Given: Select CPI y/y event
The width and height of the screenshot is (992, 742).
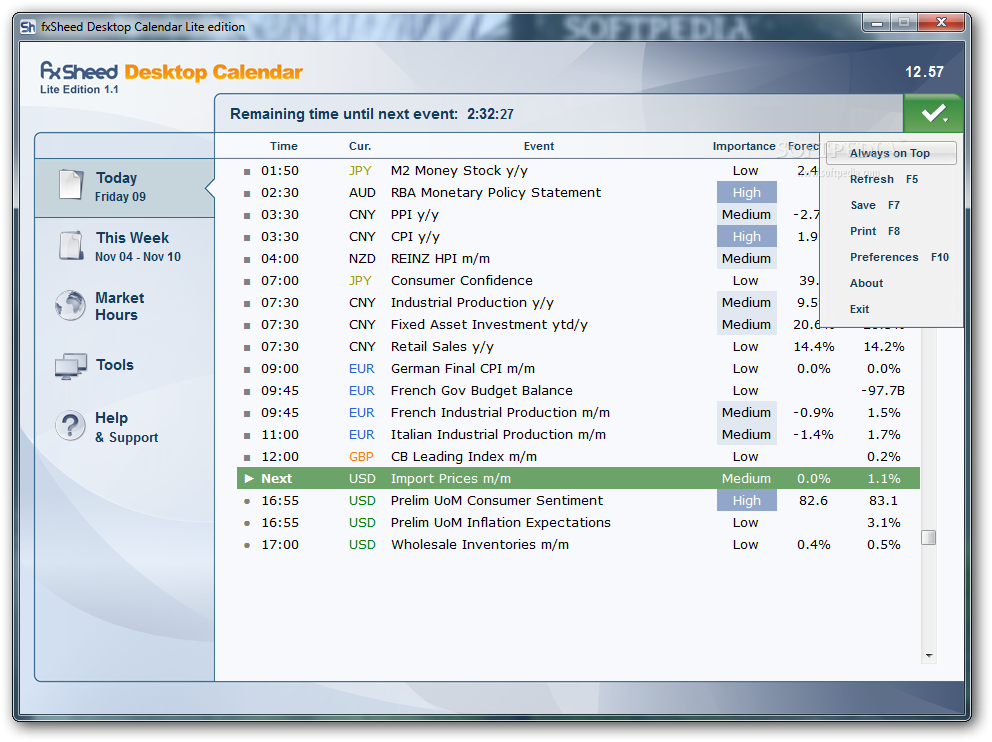Looking at the screenshot, I should point(415,237).
